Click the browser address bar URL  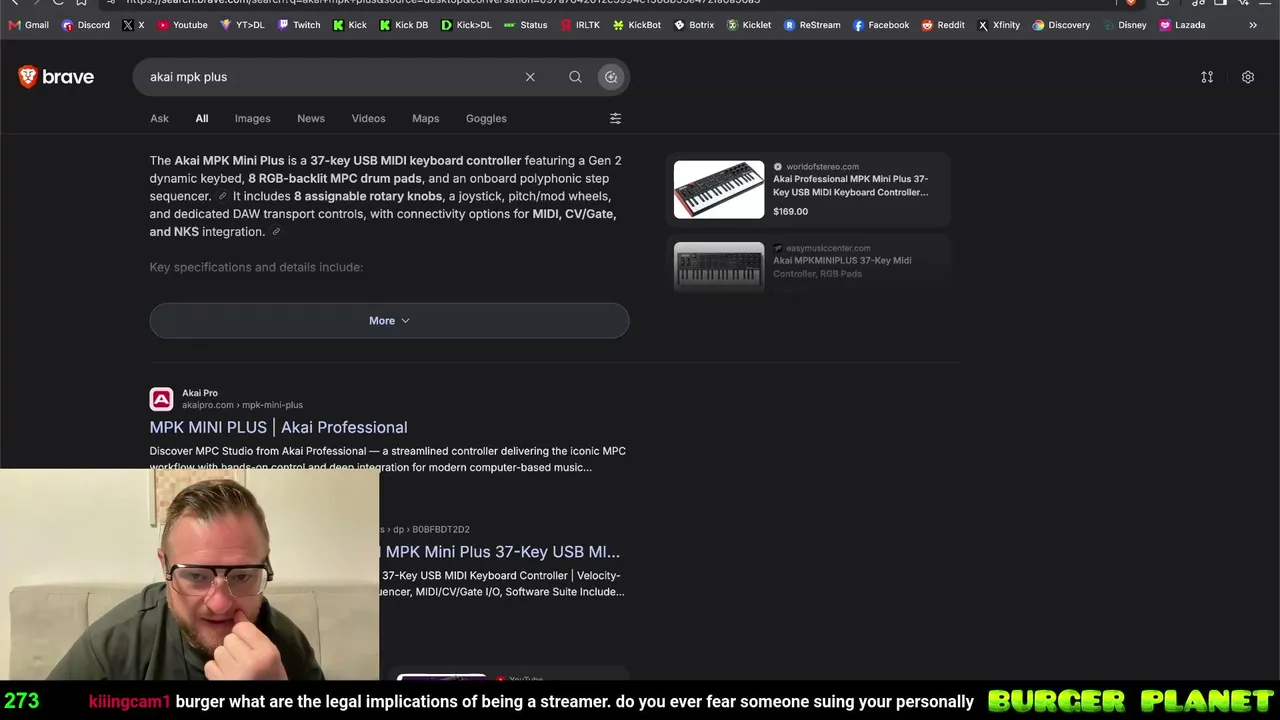coord(443,2)
